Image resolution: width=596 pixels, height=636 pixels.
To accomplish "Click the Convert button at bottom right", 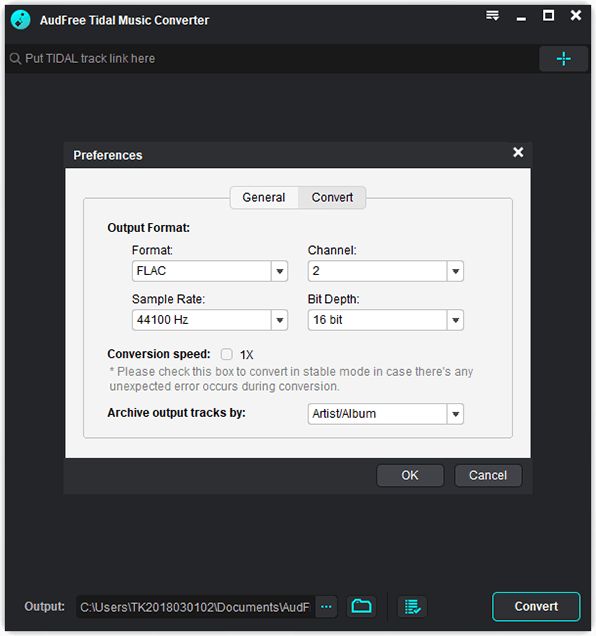I will tap(536, 606).
